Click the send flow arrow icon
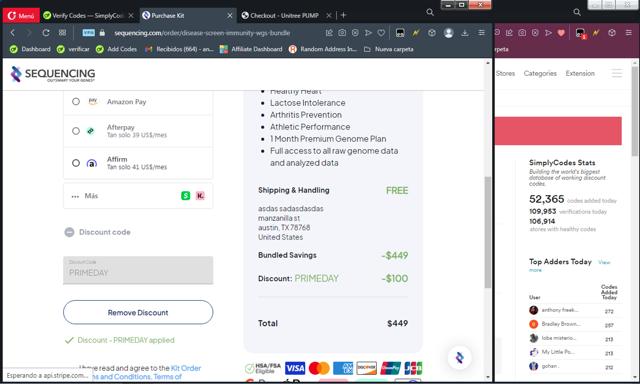The image size is (640, 384). click(x=368, y=33)
